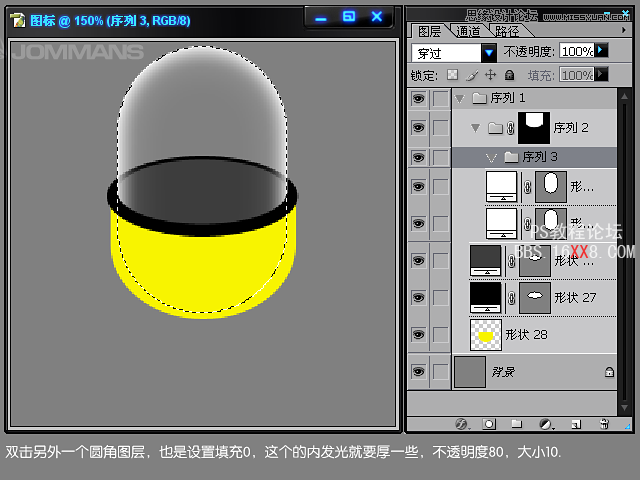Collapse the 序列 2 group triangle
This screenshot has width=640, height=480.
click(x=475, y=128)
